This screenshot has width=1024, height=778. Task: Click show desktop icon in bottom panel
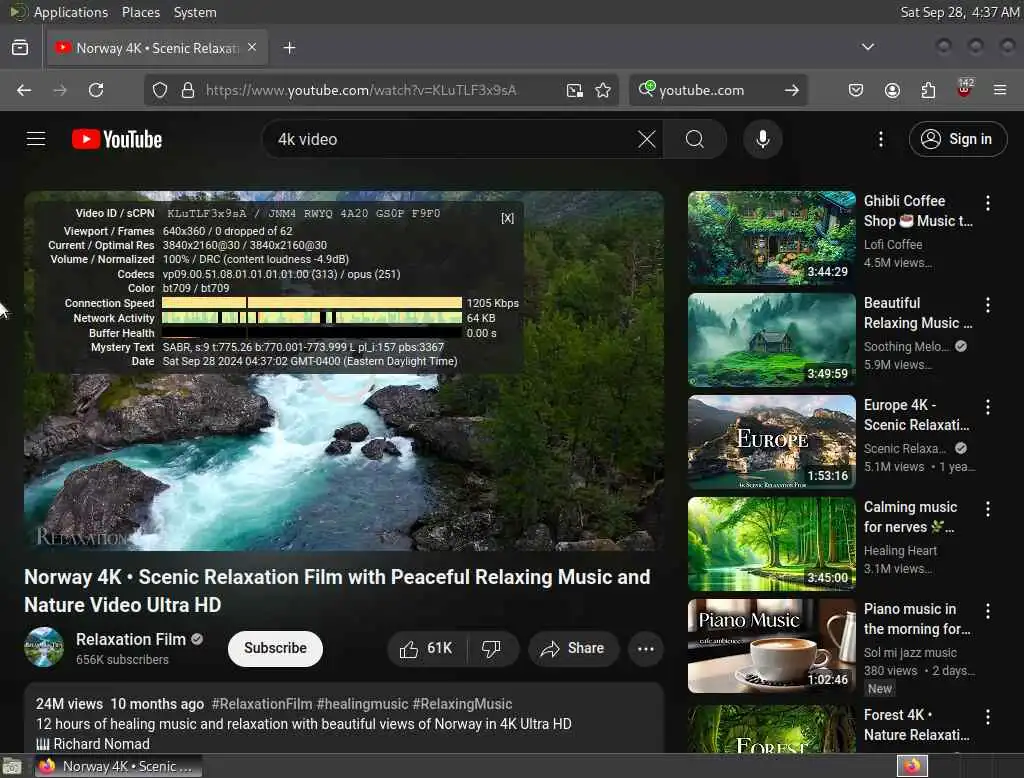[12, 766]
